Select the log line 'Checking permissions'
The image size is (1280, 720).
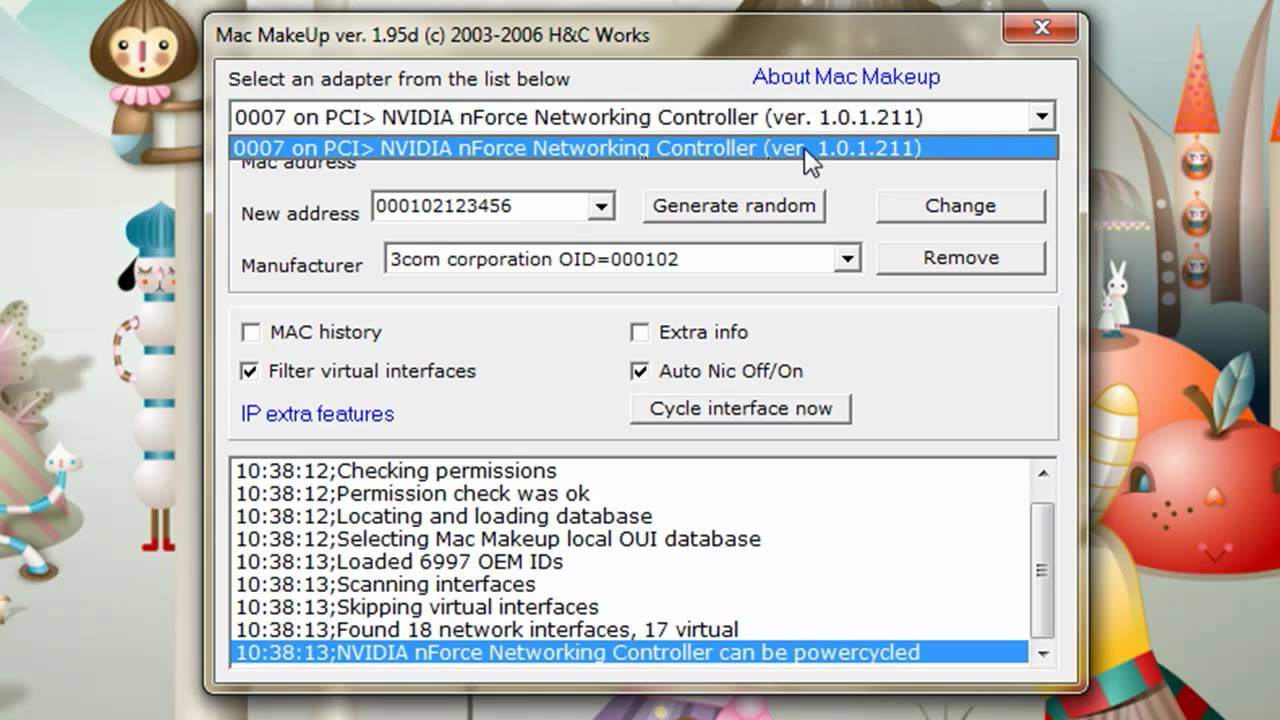(629, 471)
